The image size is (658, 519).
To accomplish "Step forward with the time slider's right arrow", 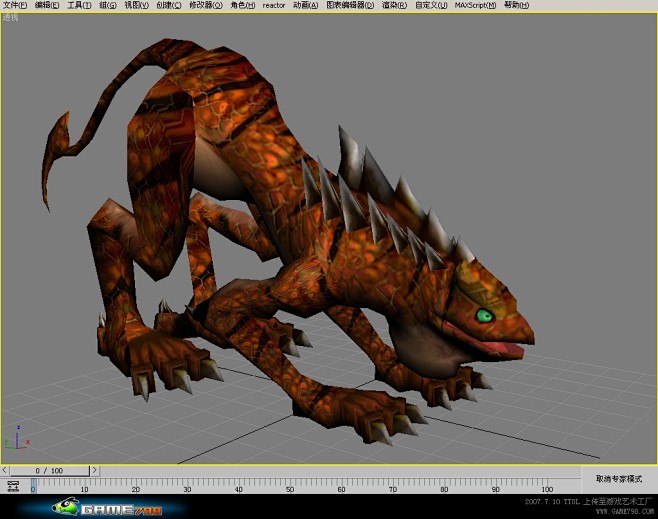I will 95,470.
